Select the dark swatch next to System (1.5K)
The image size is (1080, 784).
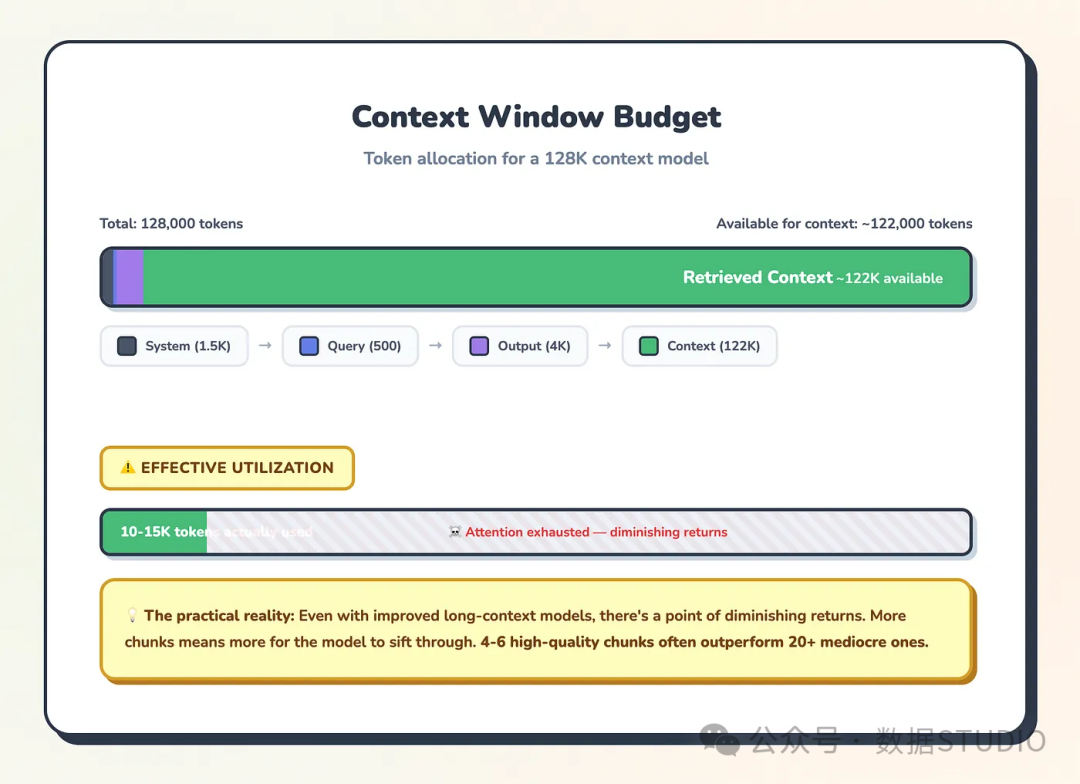tap(127, 346)
